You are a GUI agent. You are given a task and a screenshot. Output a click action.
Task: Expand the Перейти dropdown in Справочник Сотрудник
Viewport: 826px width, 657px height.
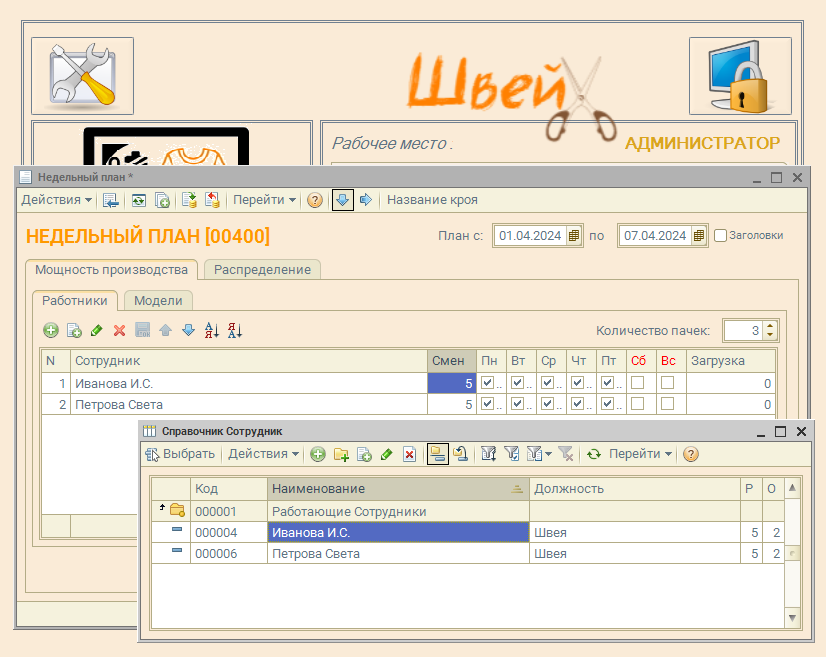(640, 454)
